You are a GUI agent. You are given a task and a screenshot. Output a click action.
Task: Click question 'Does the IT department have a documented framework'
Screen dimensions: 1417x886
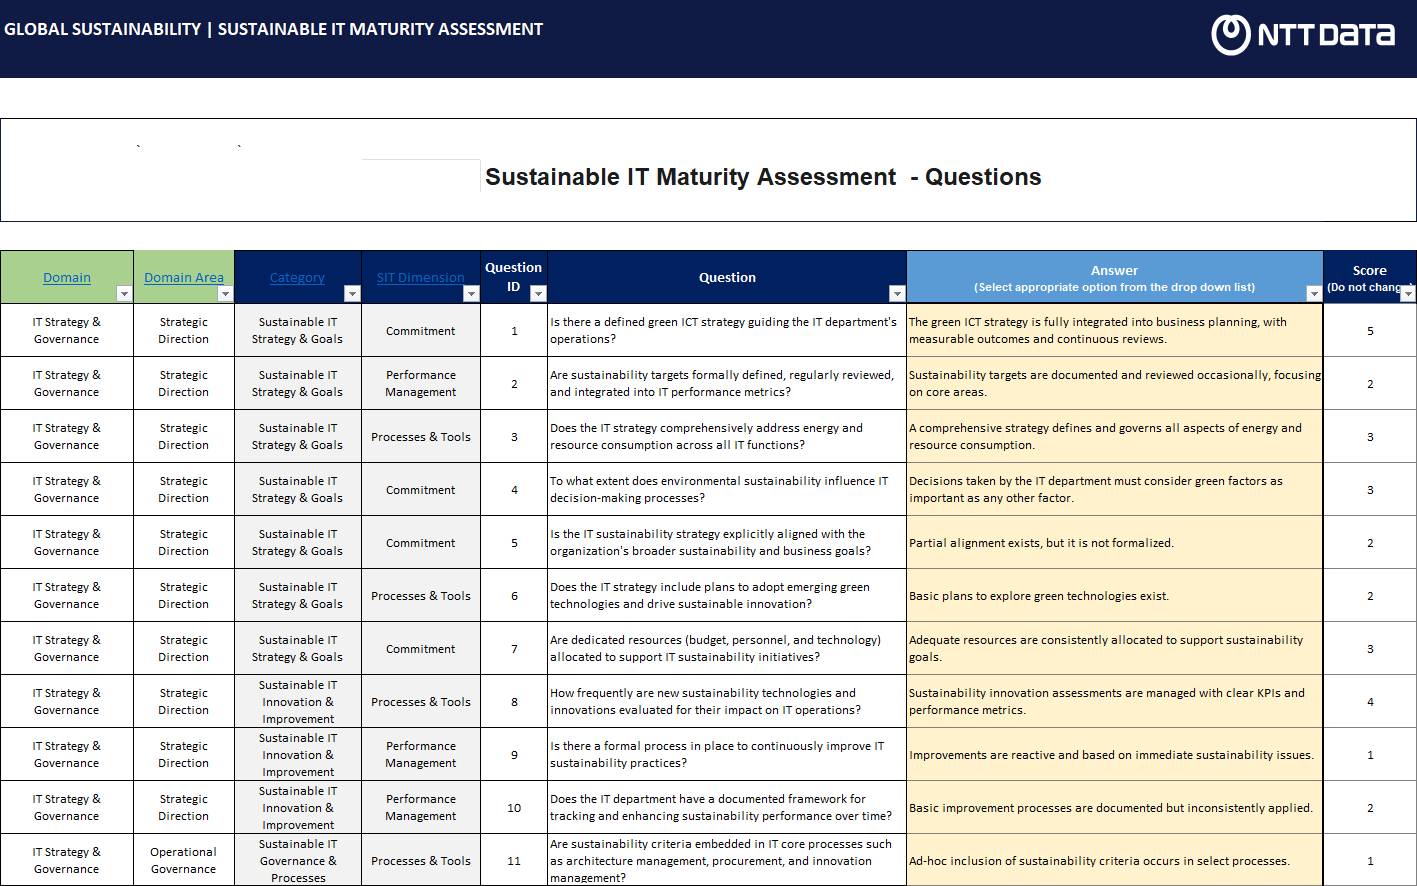[x=727, y=807]
